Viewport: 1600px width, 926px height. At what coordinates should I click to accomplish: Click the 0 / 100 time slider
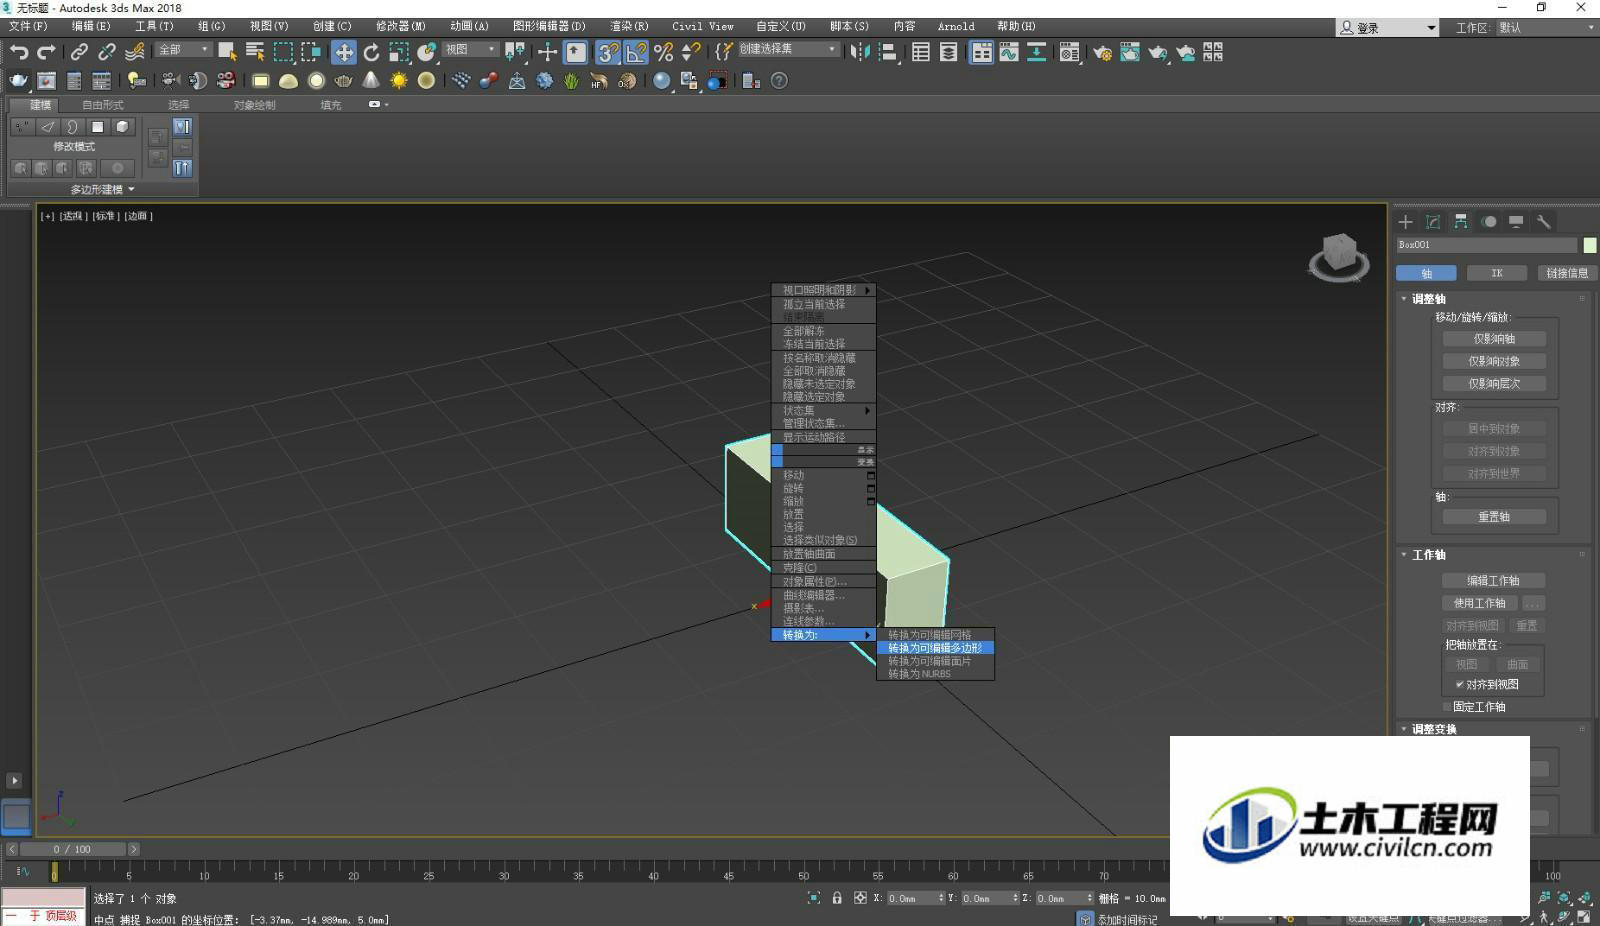click(x=72, y=849)
